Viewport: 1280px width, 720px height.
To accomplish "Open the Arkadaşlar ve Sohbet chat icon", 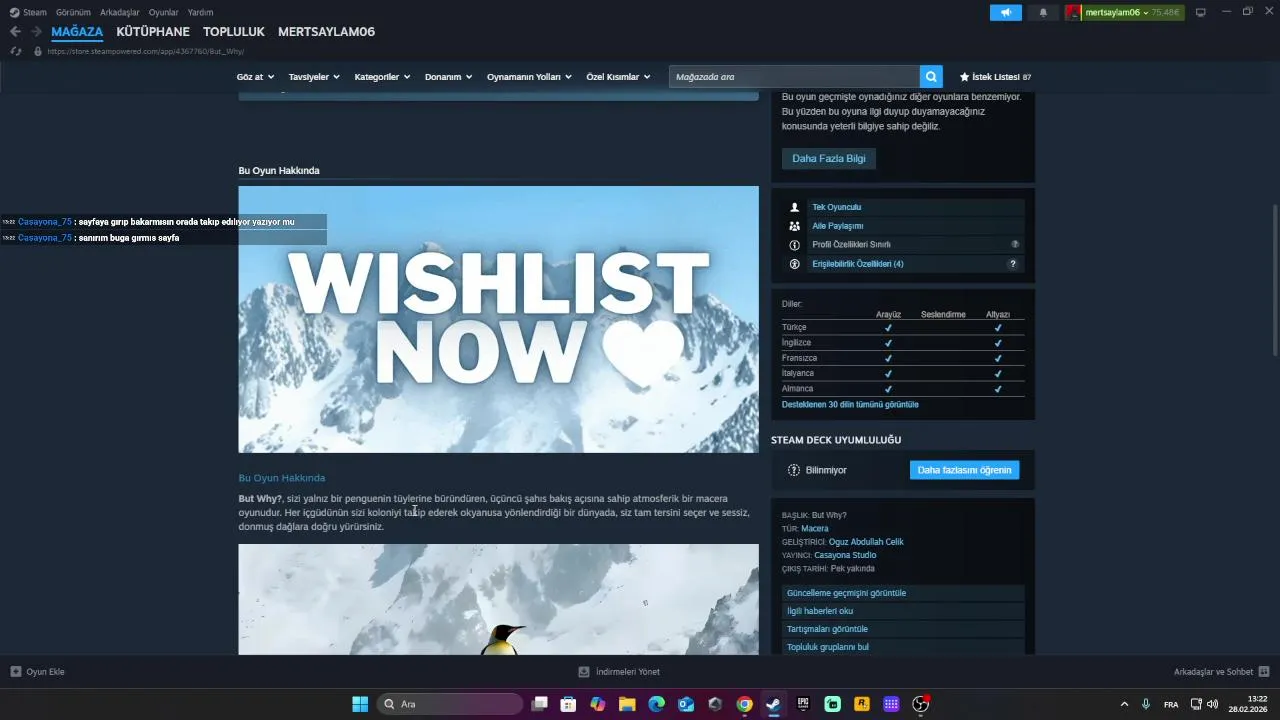I will (x=1264, y=672).
